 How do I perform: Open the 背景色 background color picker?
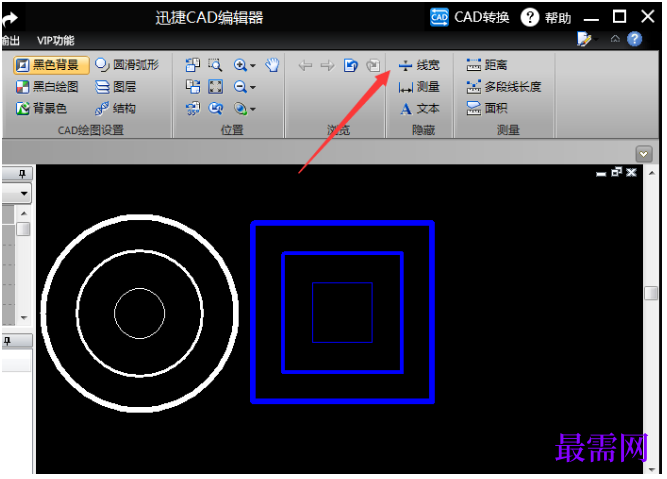(x=42, y=108)
